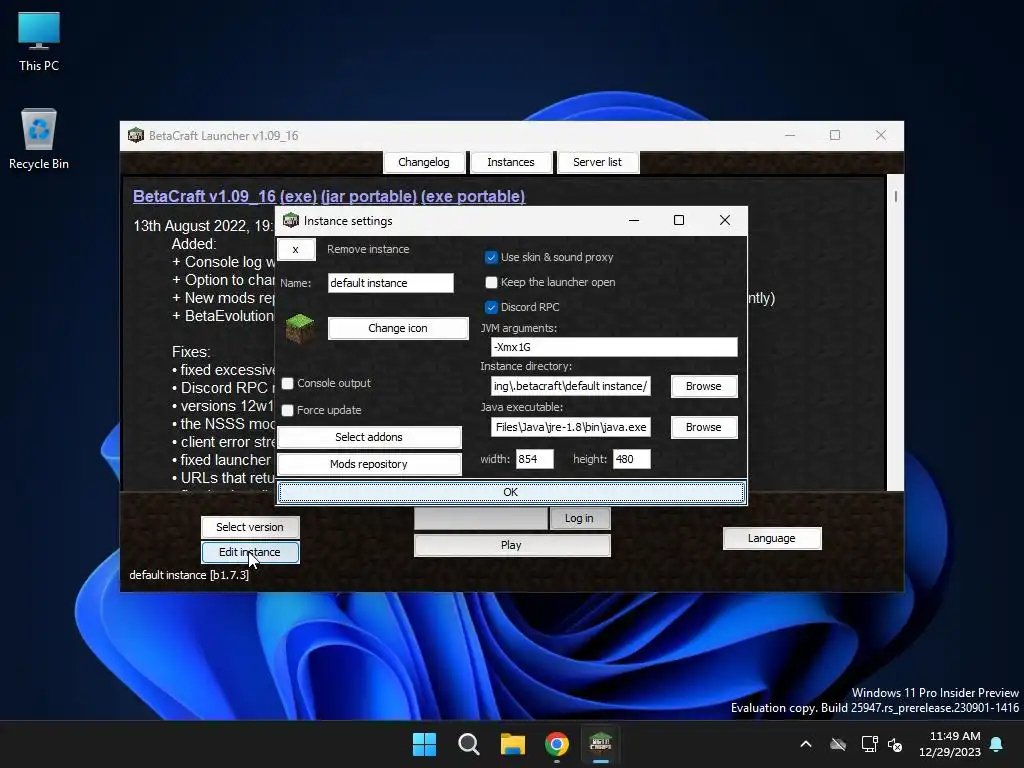Screen dimensions: 1024x768
Task: Open the (jar portable) download link
Action: coord(369,196)
